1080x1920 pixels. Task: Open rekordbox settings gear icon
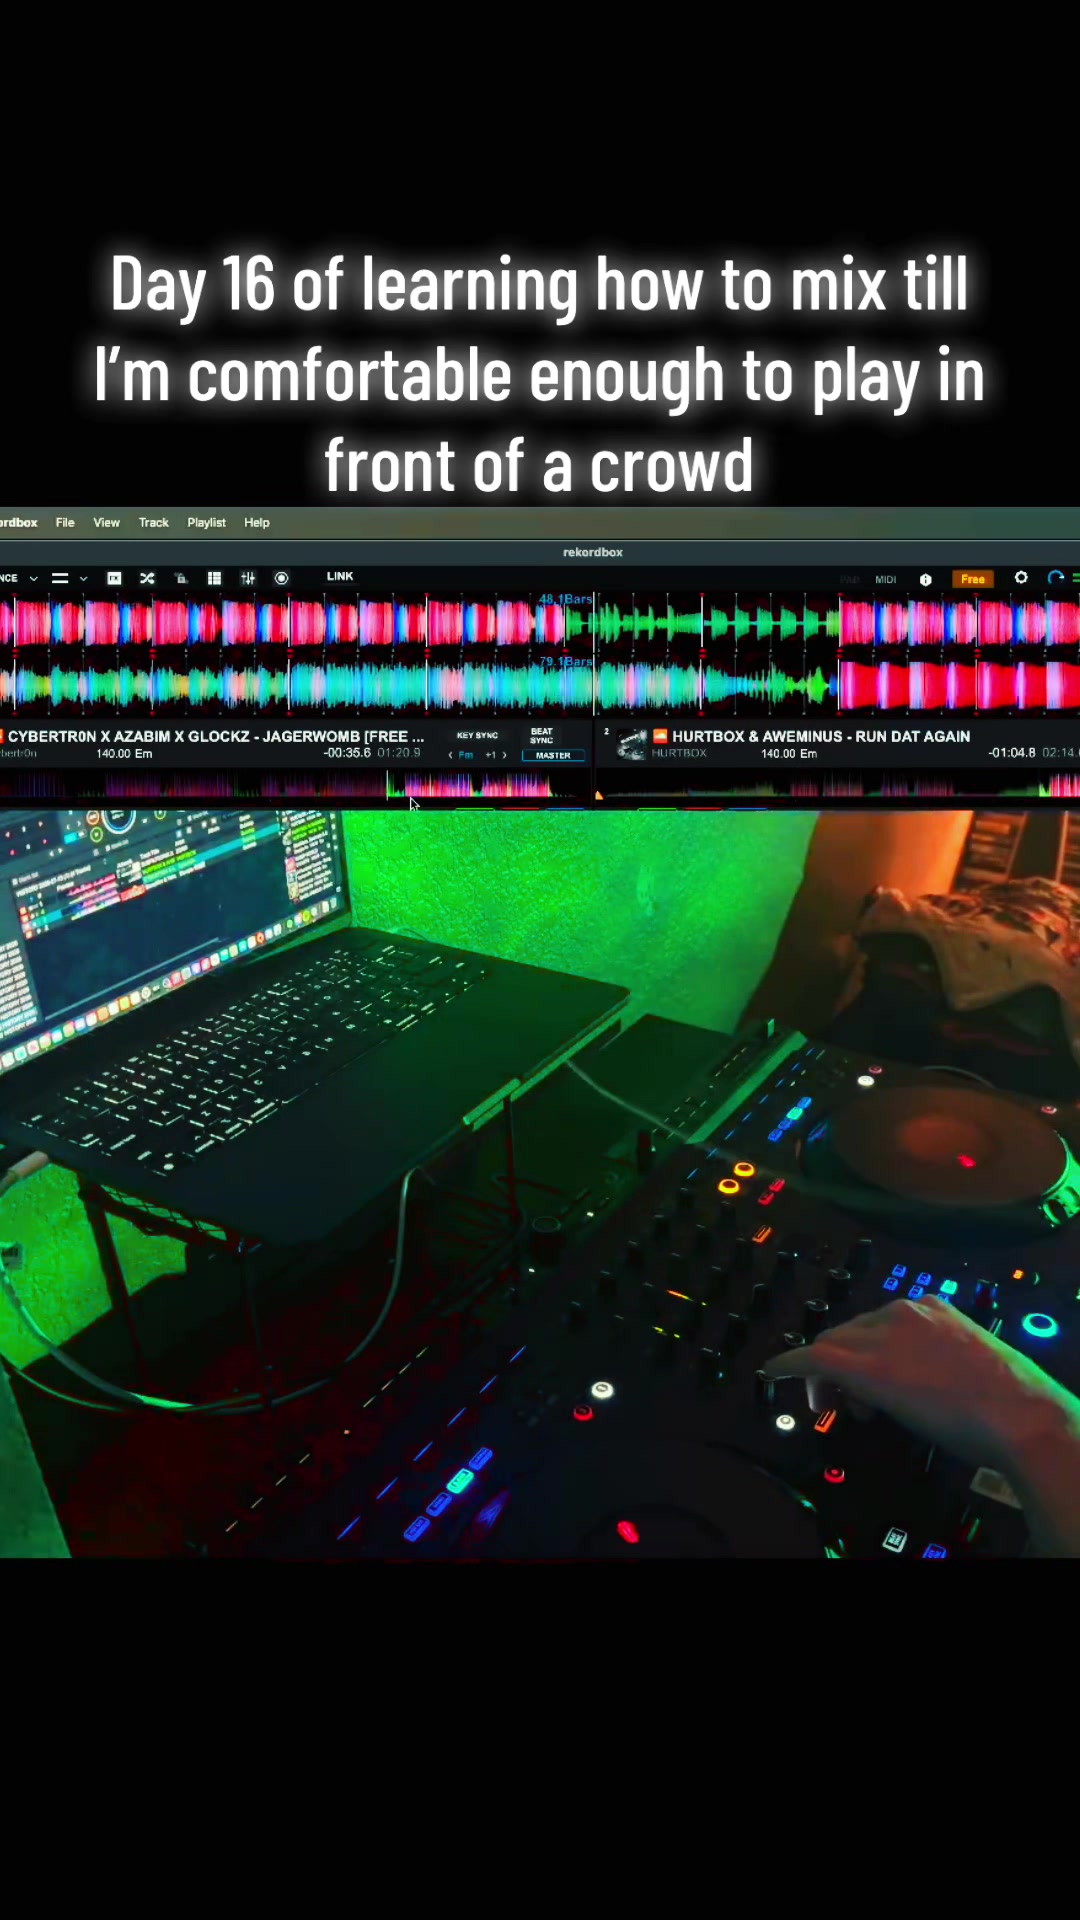click(1021, 578)
